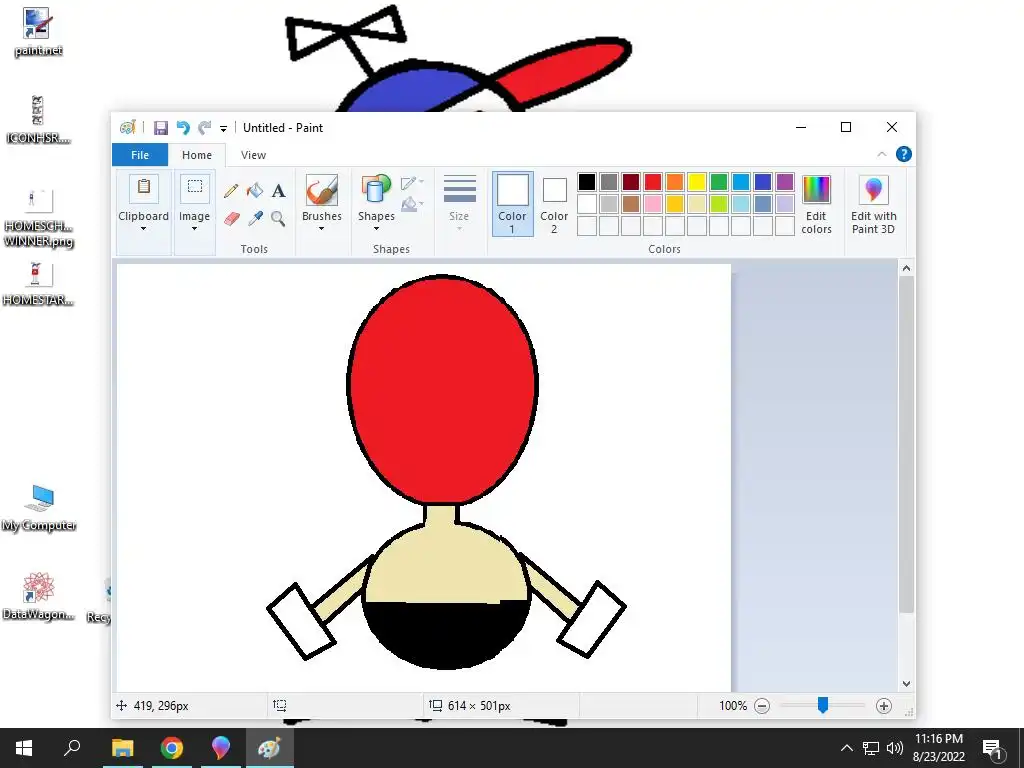The width and height of the screenshot is (1024, 768).
Task: Collapse the ribbon with the chevron
Action: point(882,154)
